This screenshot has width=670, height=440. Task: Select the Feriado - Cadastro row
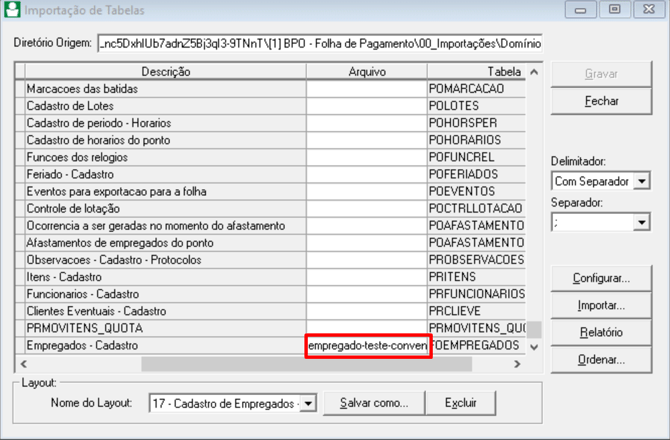point(165,174)
